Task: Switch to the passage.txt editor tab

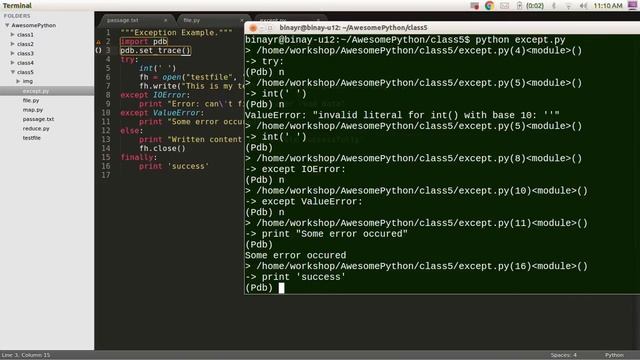Action: (x=122, y=20)
